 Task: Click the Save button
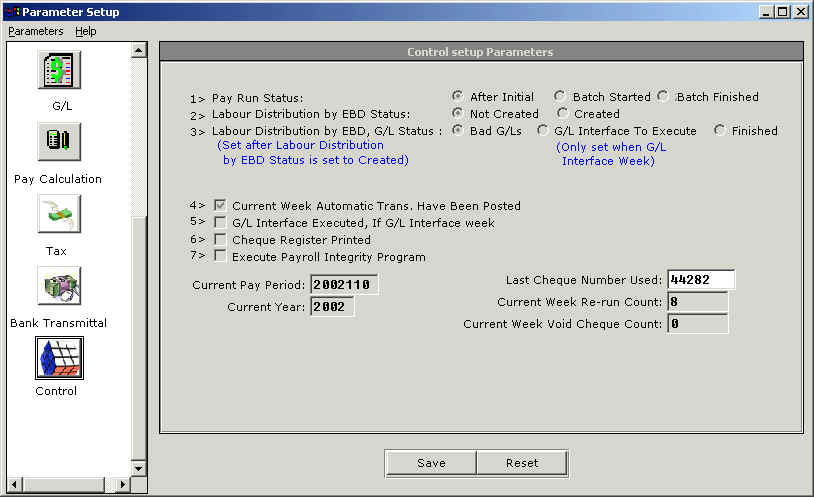click(x=431, y=463)
